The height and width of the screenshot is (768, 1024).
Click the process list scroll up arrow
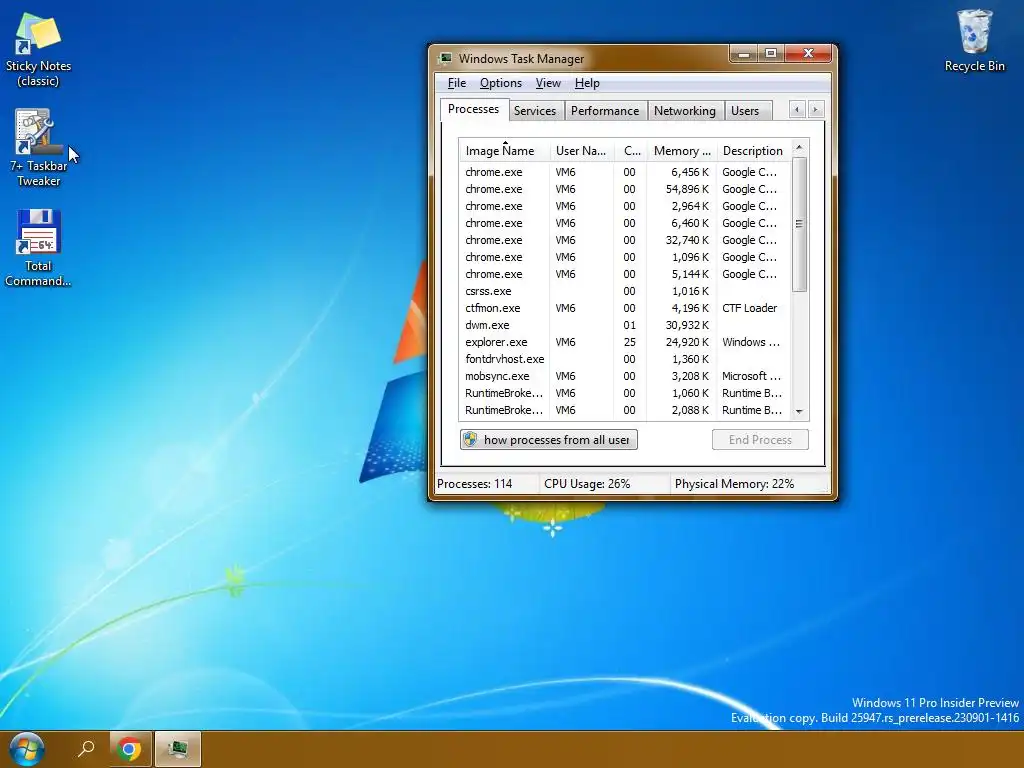pos(799,148)
